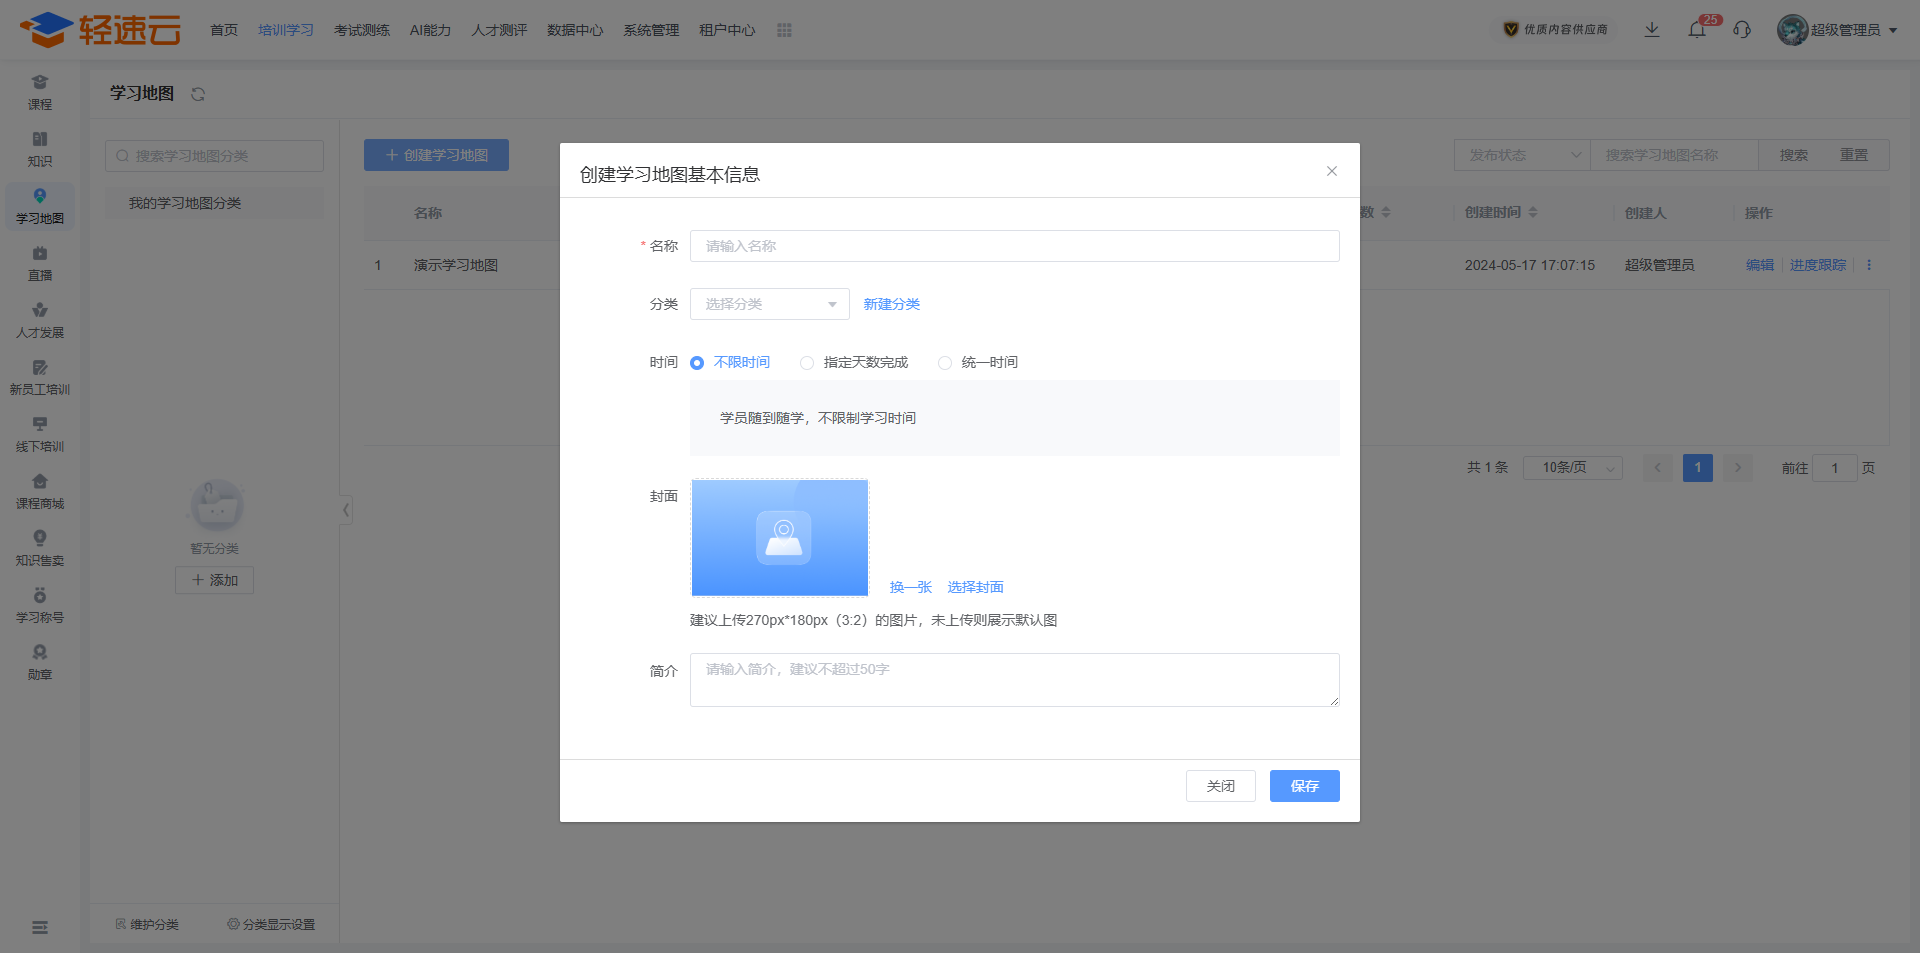Viewport: 1920px width, 953px height.
Task: Open the customer service headset icon
Action: [x=1742, y=30]
